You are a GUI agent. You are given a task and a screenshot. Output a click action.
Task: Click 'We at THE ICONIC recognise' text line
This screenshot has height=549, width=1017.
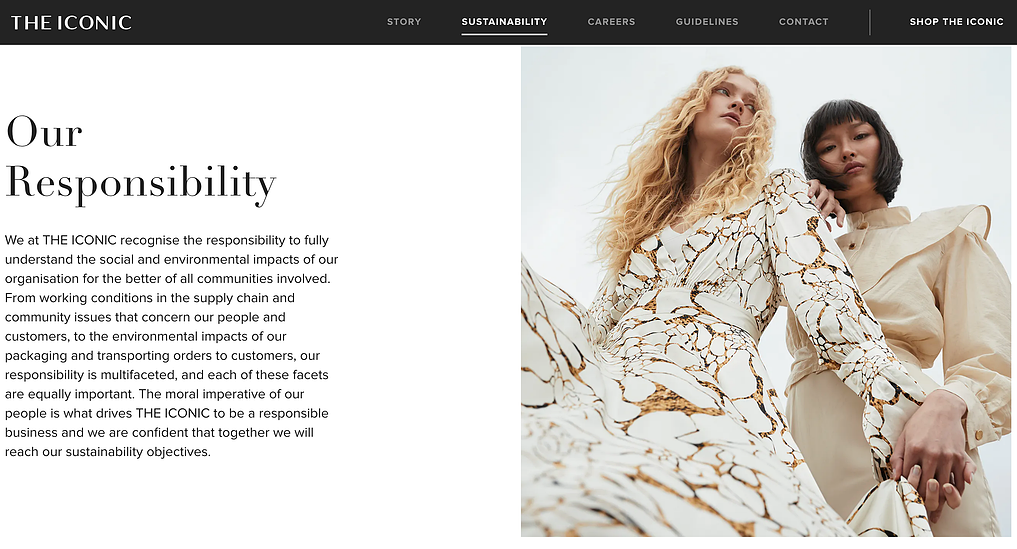(167, 240)
